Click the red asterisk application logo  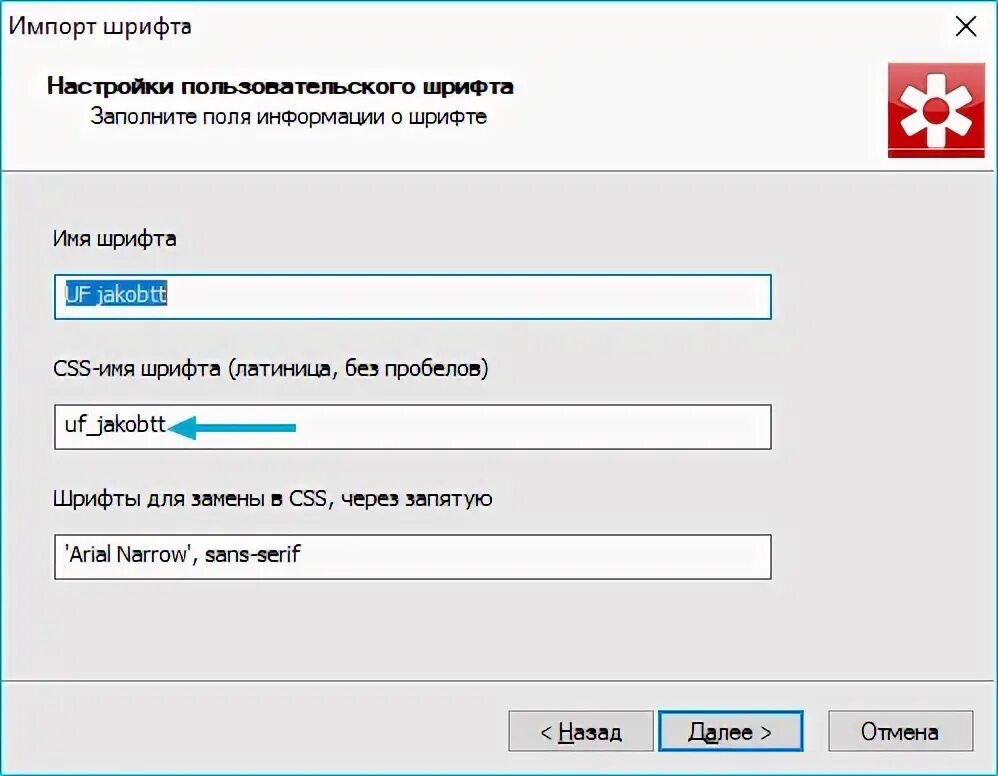coord(936,110)
